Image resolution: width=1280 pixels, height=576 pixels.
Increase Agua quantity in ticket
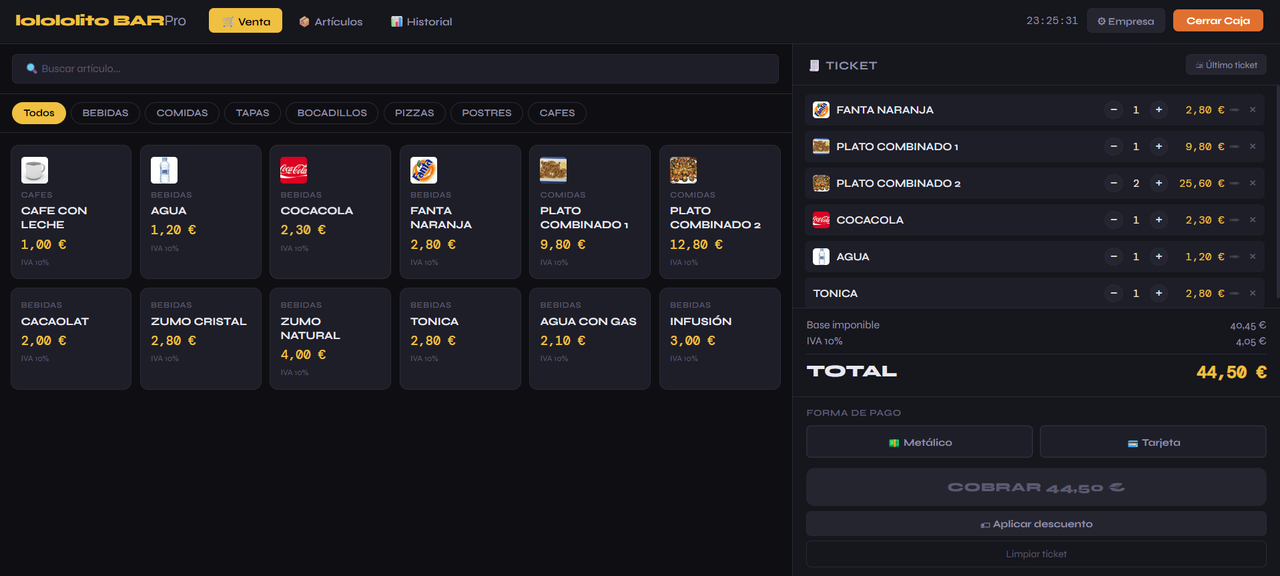click(1159, 257)
